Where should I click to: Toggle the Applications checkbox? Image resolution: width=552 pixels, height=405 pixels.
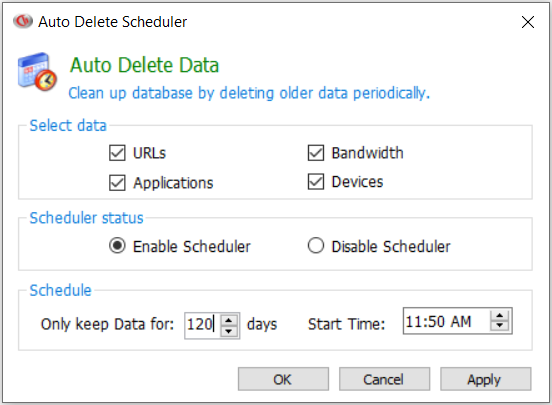[117, 183]
